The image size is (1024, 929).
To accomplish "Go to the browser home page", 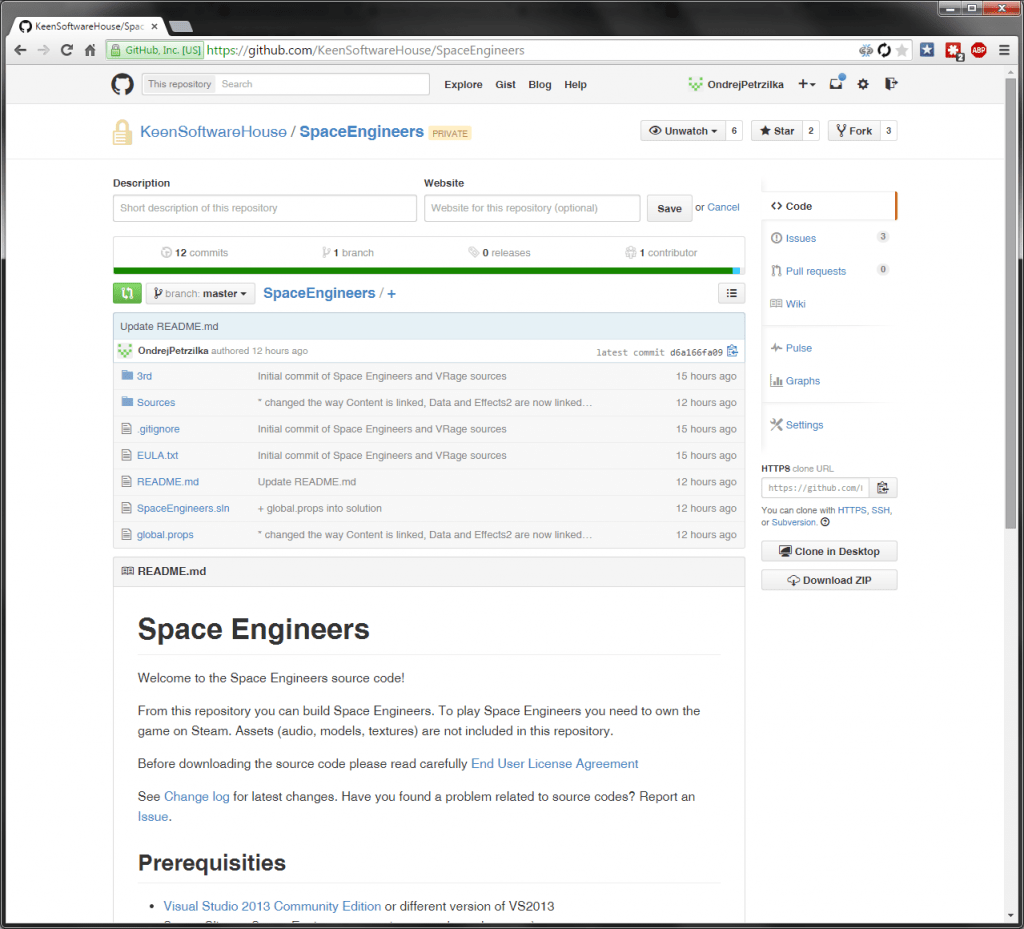I will tap(90, 50).
